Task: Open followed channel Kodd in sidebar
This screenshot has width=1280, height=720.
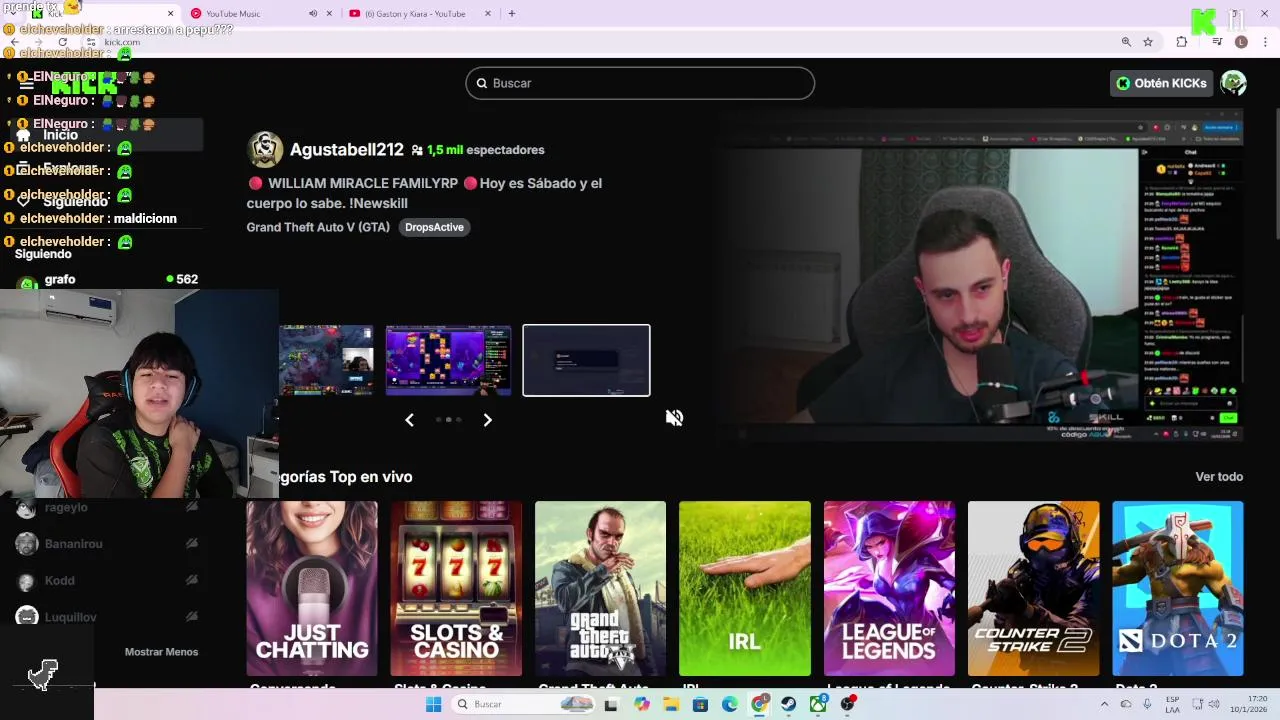Action: [107, 581]
